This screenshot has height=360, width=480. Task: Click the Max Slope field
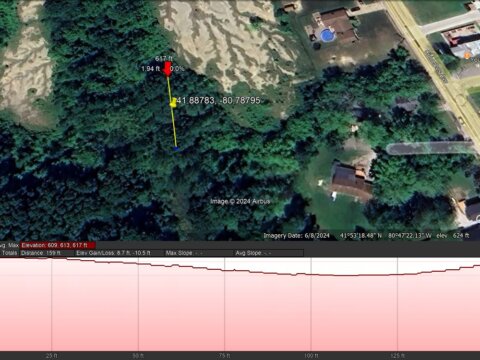click(x=184, y=253)
